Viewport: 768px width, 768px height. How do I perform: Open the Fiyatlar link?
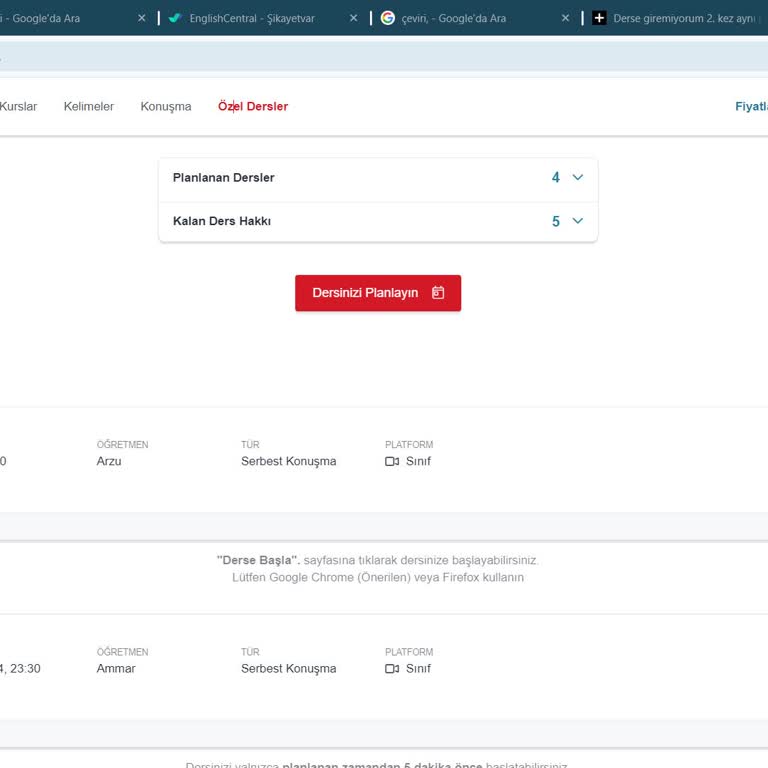pos(751,106)
